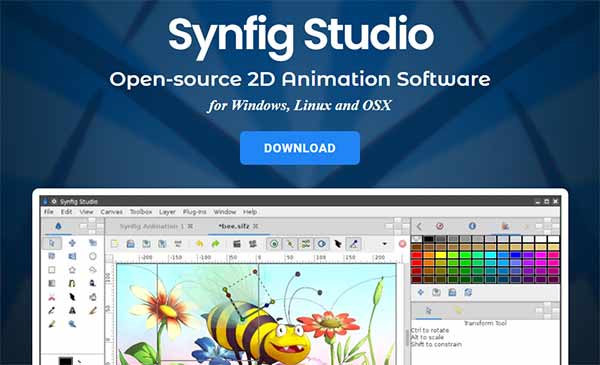Select the Polygon tool
The image size is (600, 365).
click(x=93, y=270)
